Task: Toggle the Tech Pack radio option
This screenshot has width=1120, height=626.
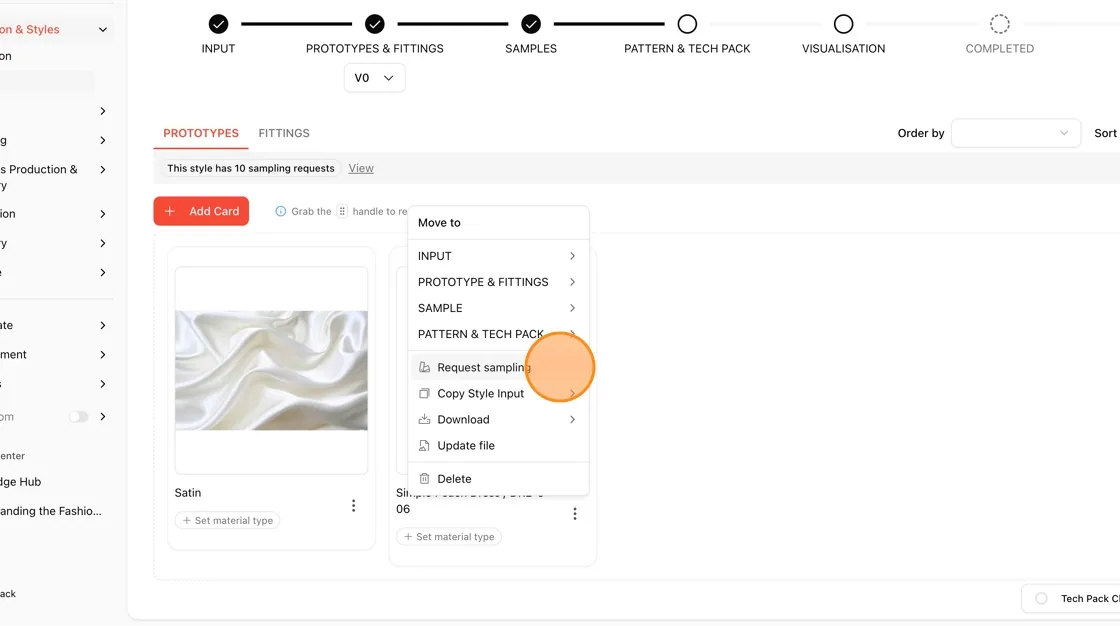Action: point(1041,599)
